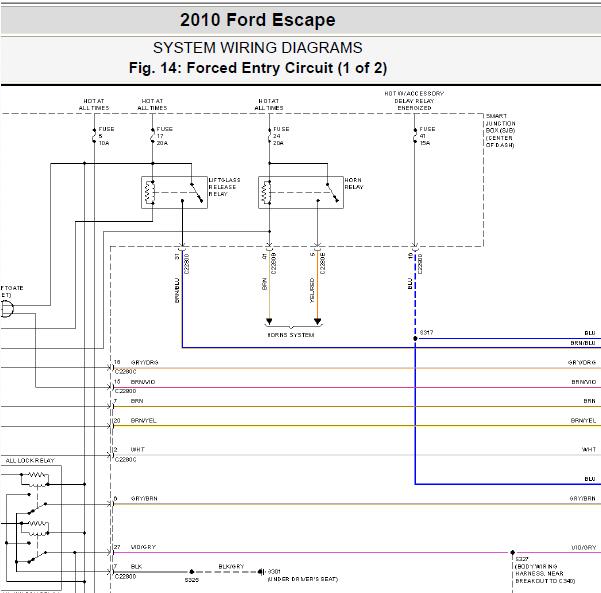
Task: Click 'HOT AT ALL TIMES' above Fuse 24
Action: tap(269, 104)
